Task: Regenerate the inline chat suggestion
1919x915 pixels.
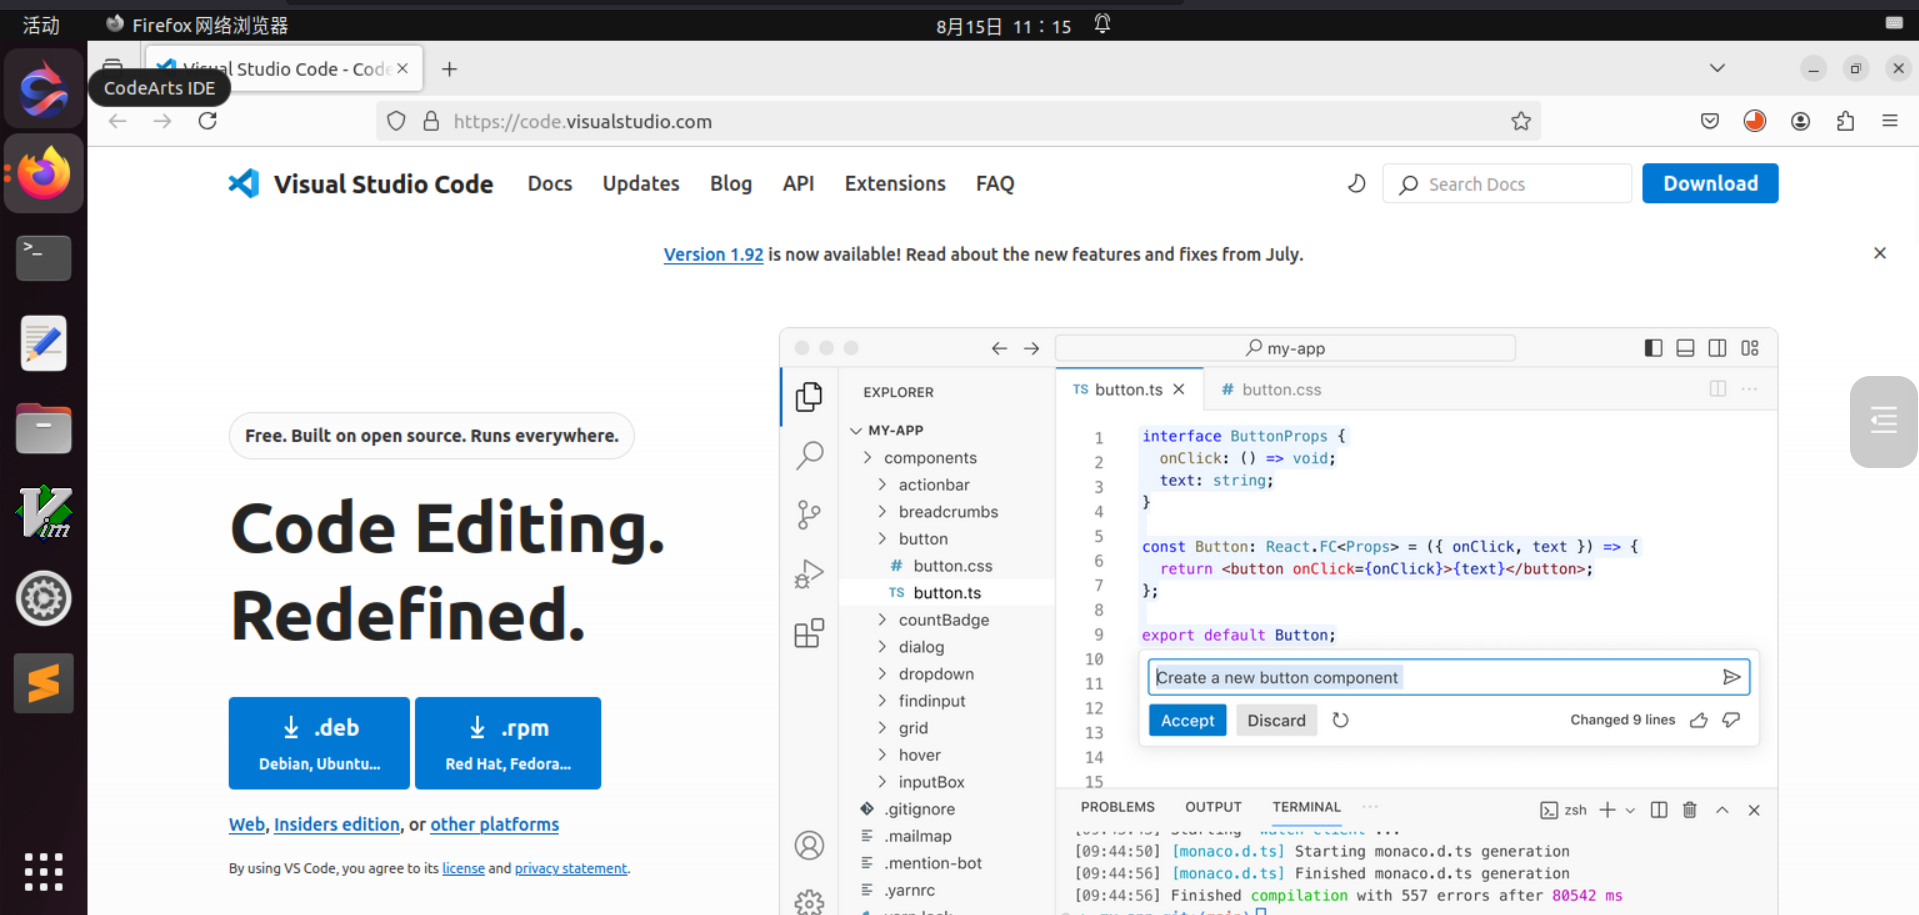Action: [1341, 720]
